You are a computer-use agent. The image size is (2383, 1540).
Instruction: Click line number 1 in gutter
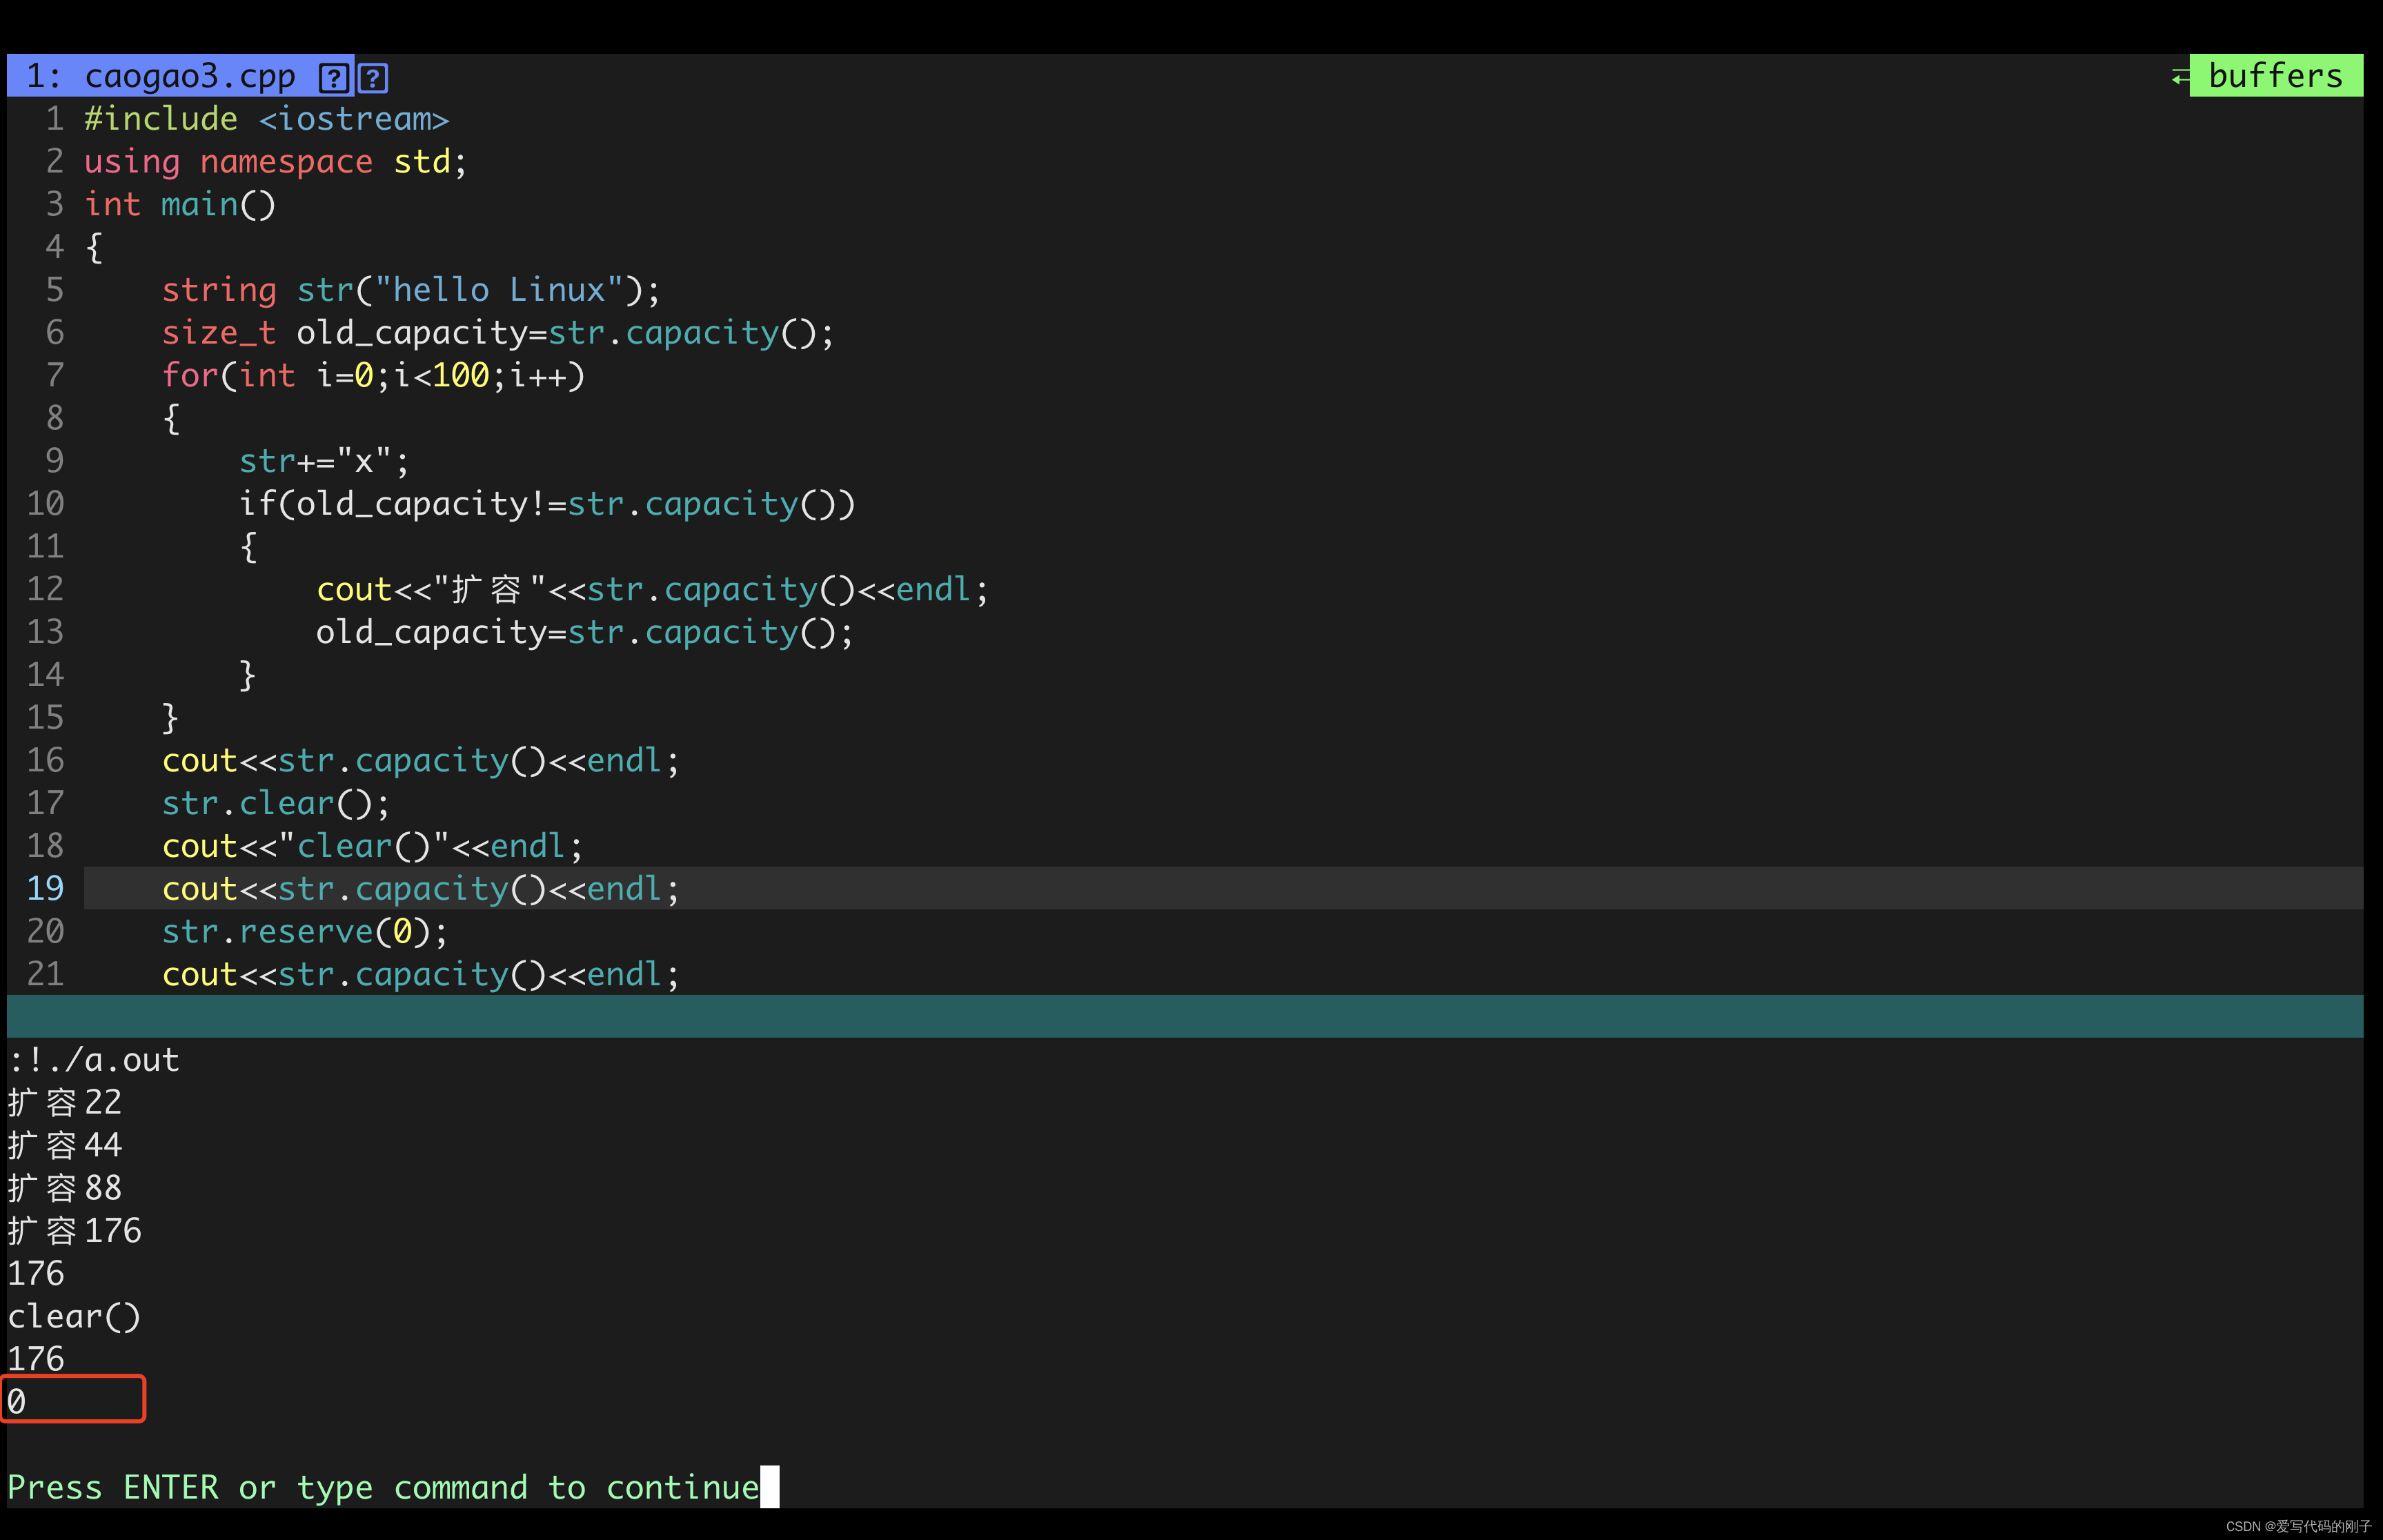[x=55, y=119]
